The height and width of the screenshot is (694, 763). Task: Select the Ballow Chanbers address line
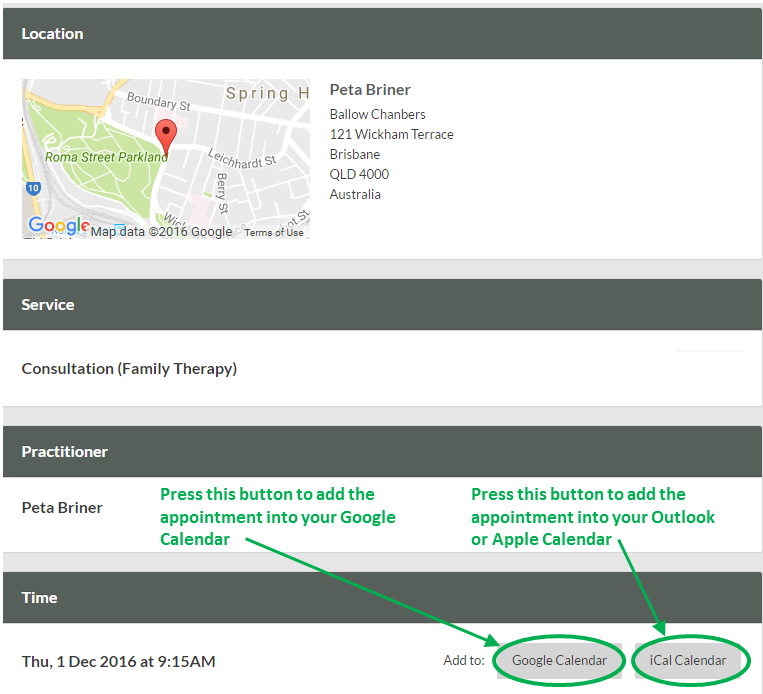tap(377, 114)
